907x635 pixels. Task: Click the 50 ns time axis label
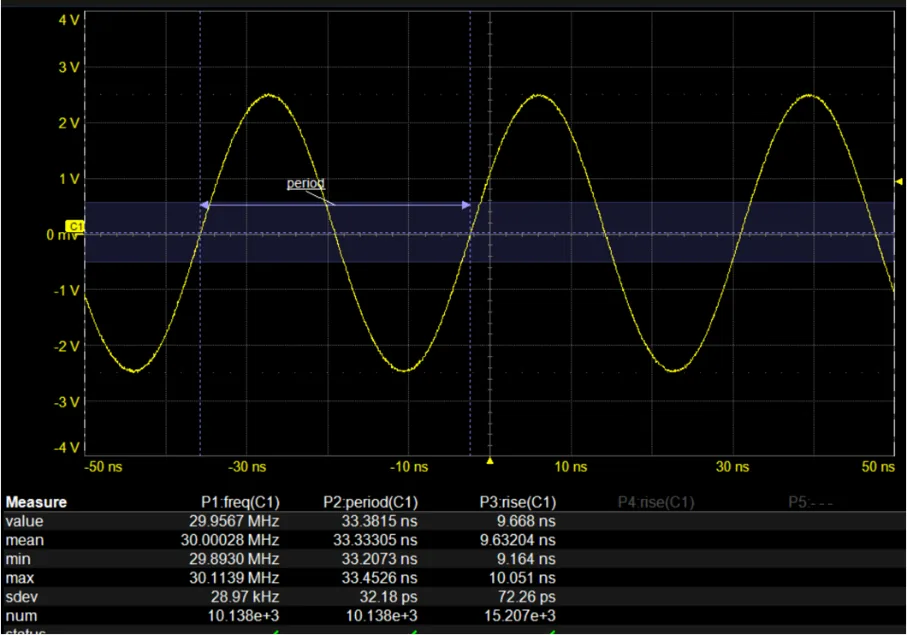(x=878, y=467)
